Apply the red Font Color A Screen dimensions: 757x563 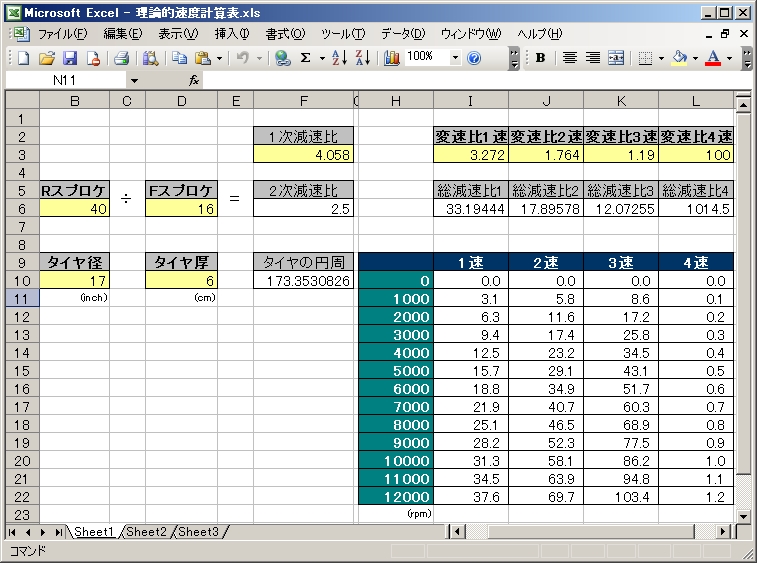coord(713,58)
